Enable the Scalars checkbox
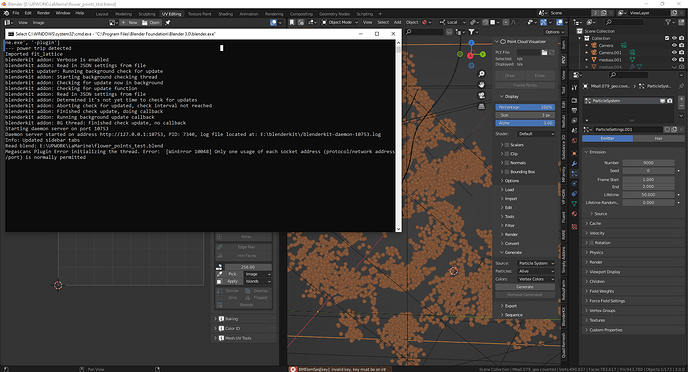 (x=507, y=145)
